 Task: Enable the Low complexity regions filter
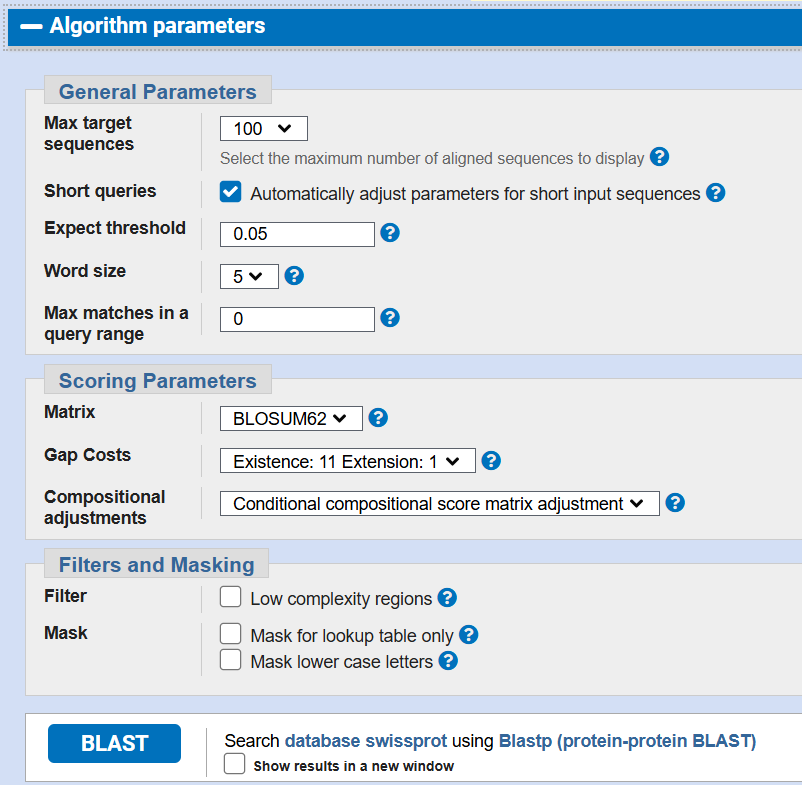point(230,596)
